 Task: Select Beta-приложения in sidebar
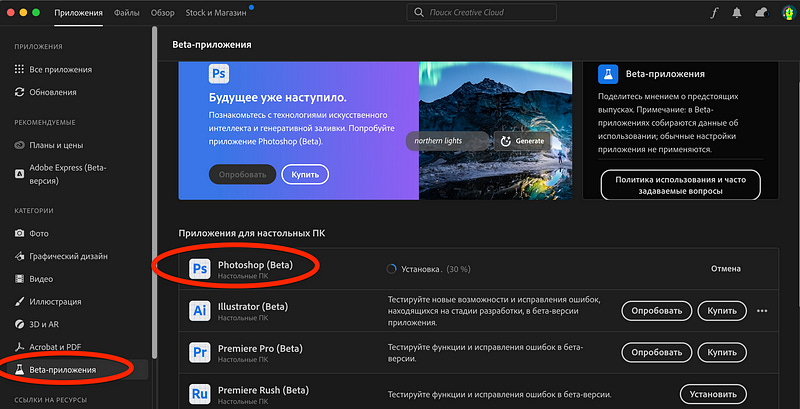pyautogui.click(x=63, y=370)
